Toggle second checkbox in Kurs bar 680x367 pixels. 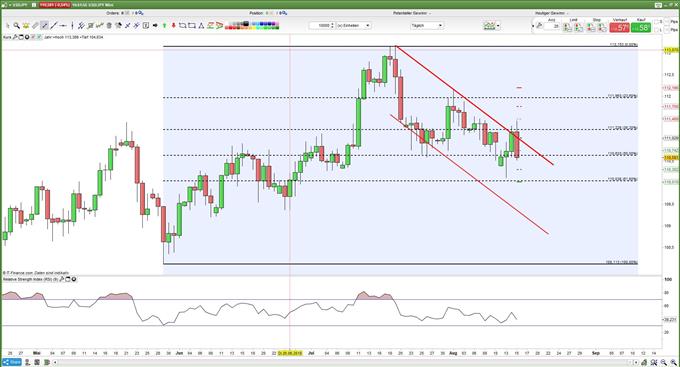(39, 37)
